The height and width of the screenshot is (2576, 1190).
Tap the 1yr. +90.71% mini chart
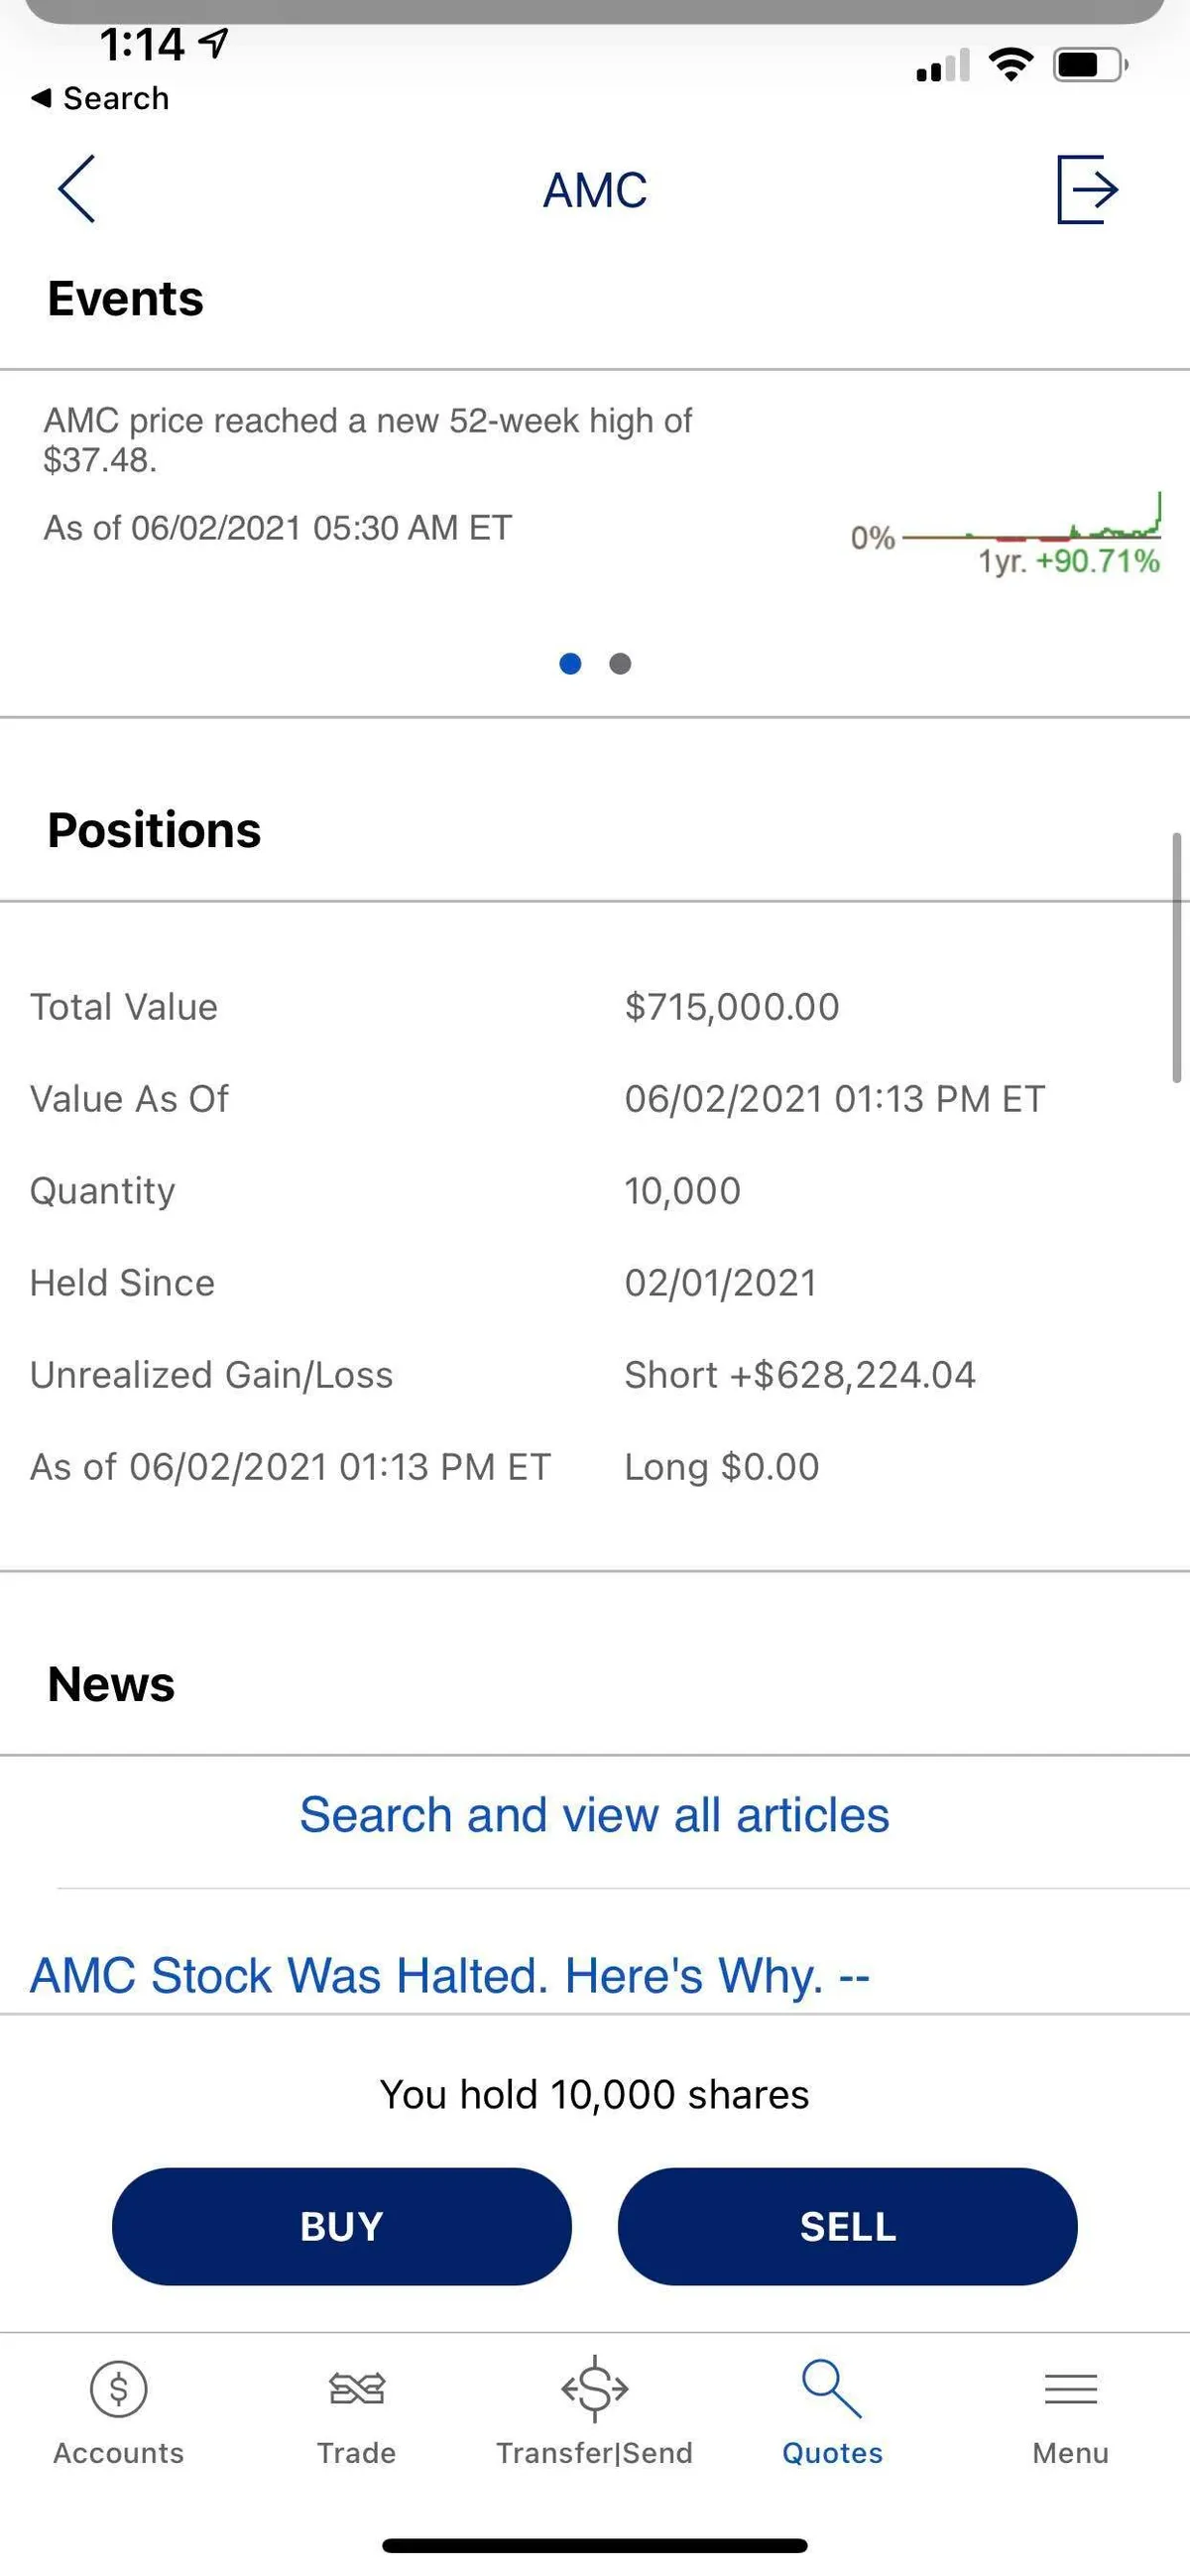tap(1030, 535)
